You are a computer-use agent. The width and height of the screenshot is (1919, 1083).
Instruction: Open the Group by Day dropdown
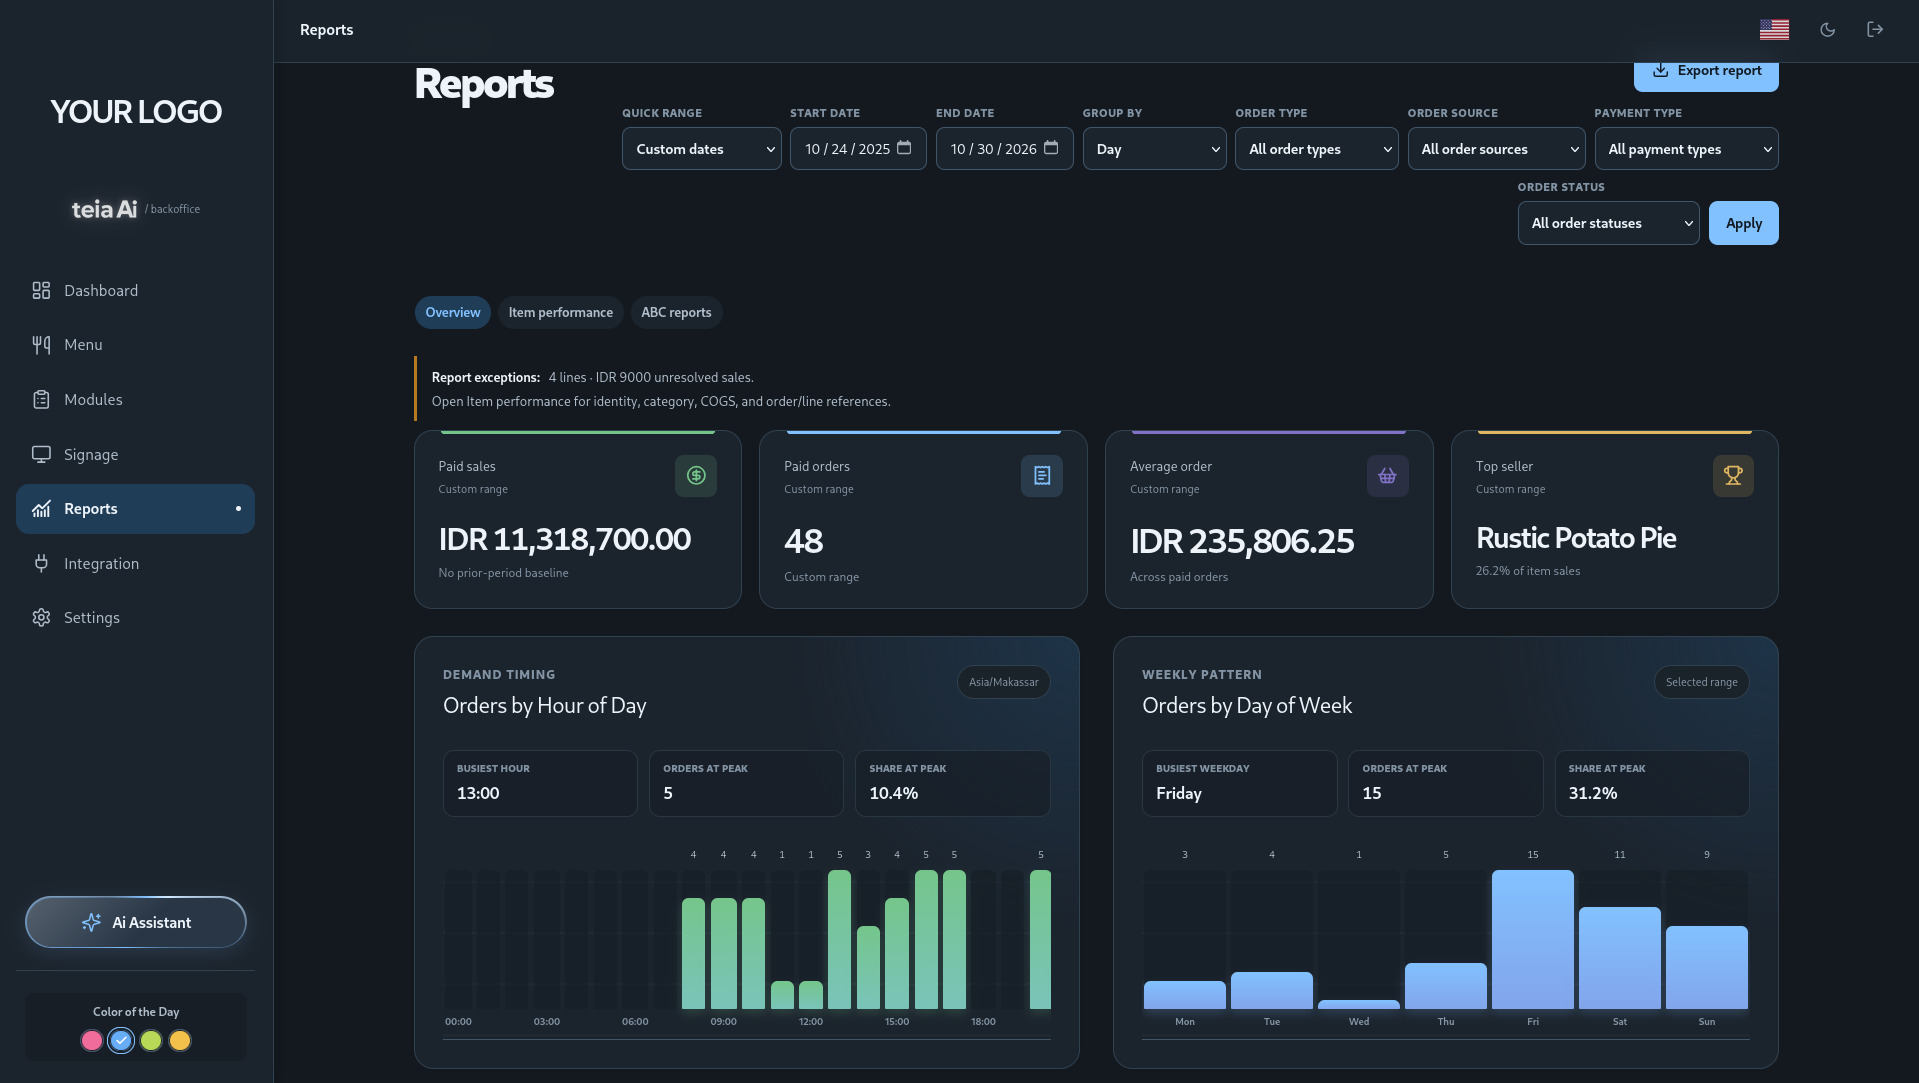point(1154,149)
